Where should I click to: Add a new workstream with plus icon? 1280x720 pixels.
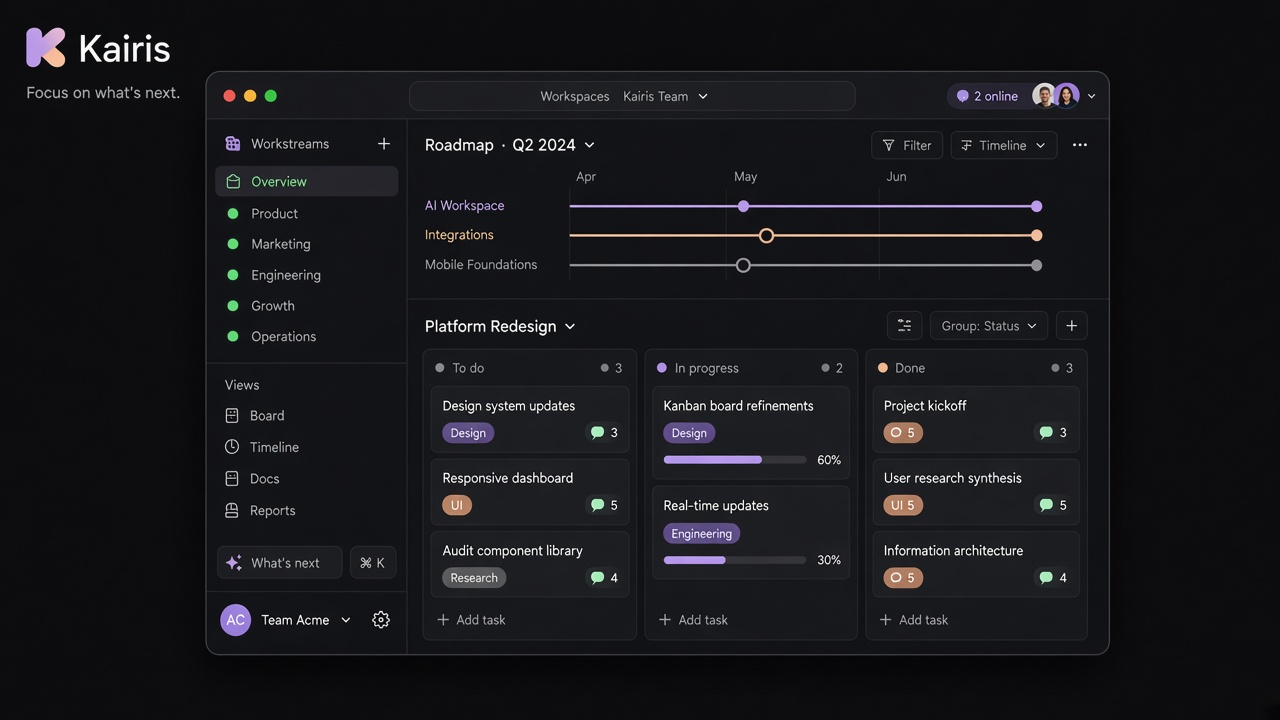(x=384, y=144)
